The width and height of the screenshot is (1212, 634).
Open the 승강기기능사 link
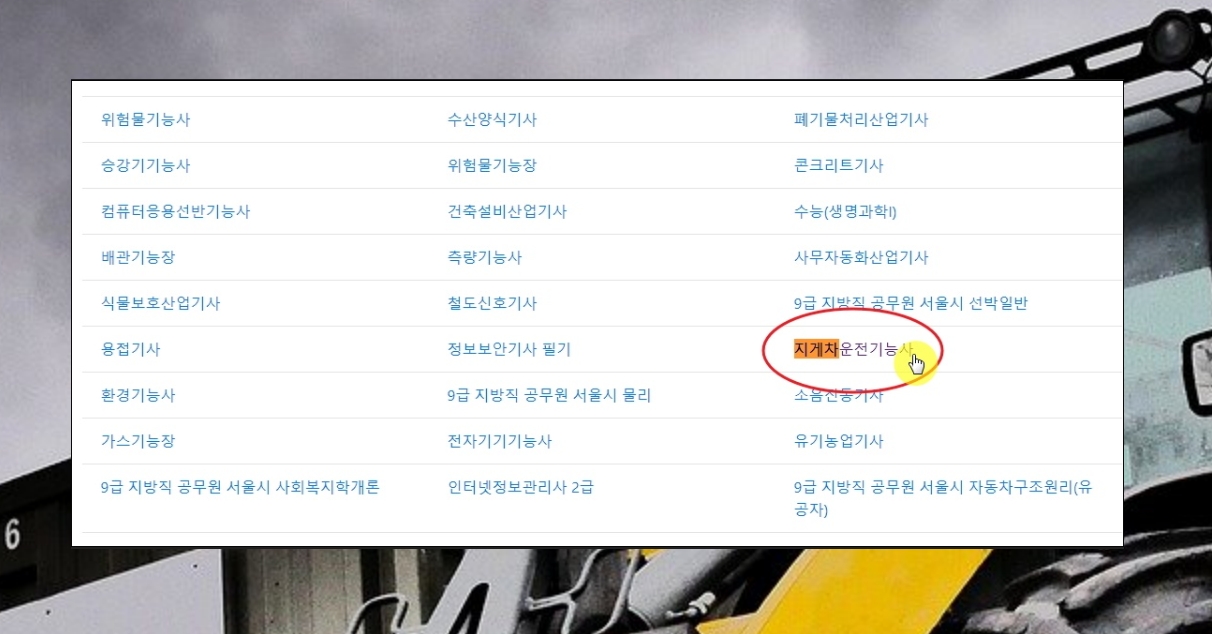[x=146, y=166]
